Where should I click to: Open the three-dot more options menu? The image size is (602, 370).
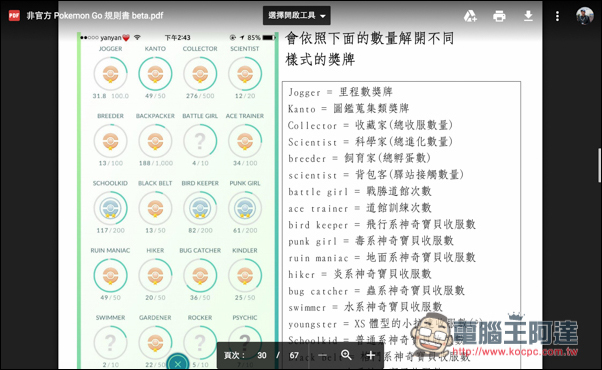557,16
